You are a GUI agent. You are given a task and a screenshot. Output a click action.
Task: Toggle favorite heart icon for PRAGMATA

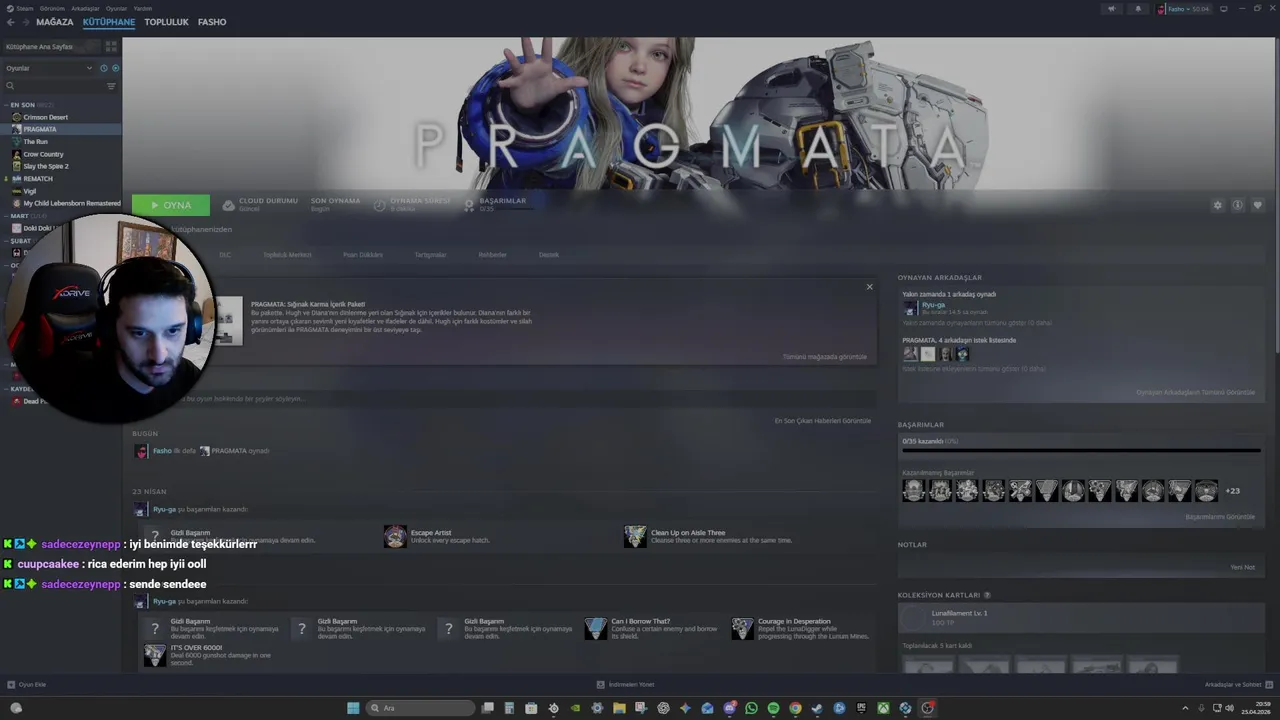(x=1257, y=205)
